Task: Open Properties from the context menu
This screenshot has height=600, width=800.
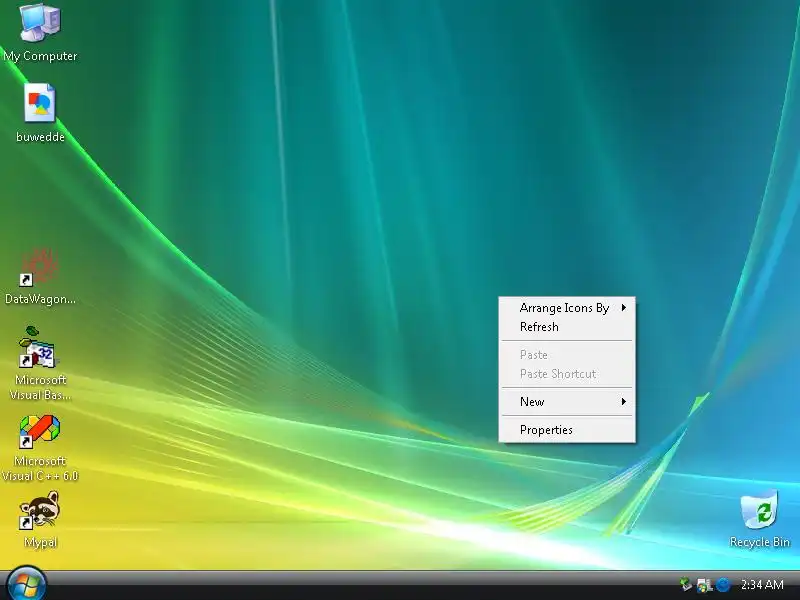Action: 567,430
